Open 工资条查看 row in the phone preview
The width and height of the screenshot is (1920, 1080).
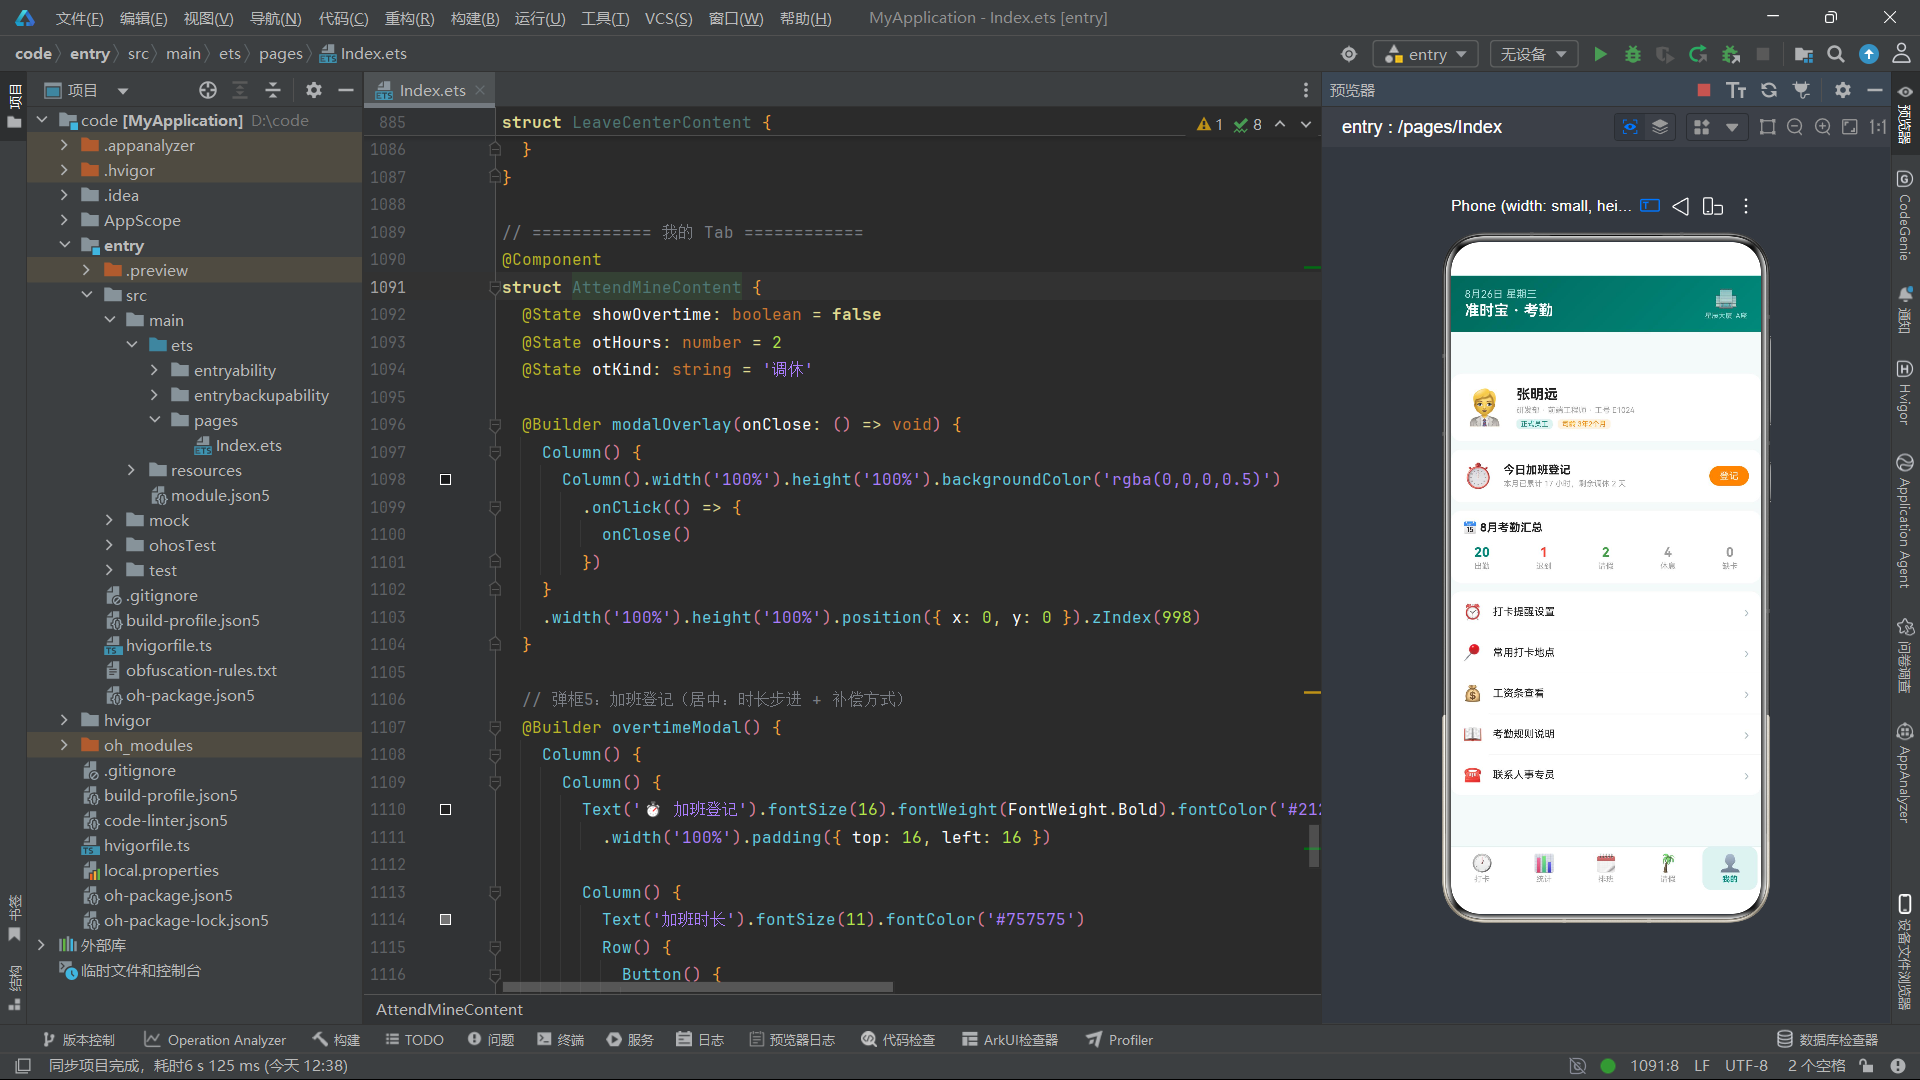coord(1606,693)
